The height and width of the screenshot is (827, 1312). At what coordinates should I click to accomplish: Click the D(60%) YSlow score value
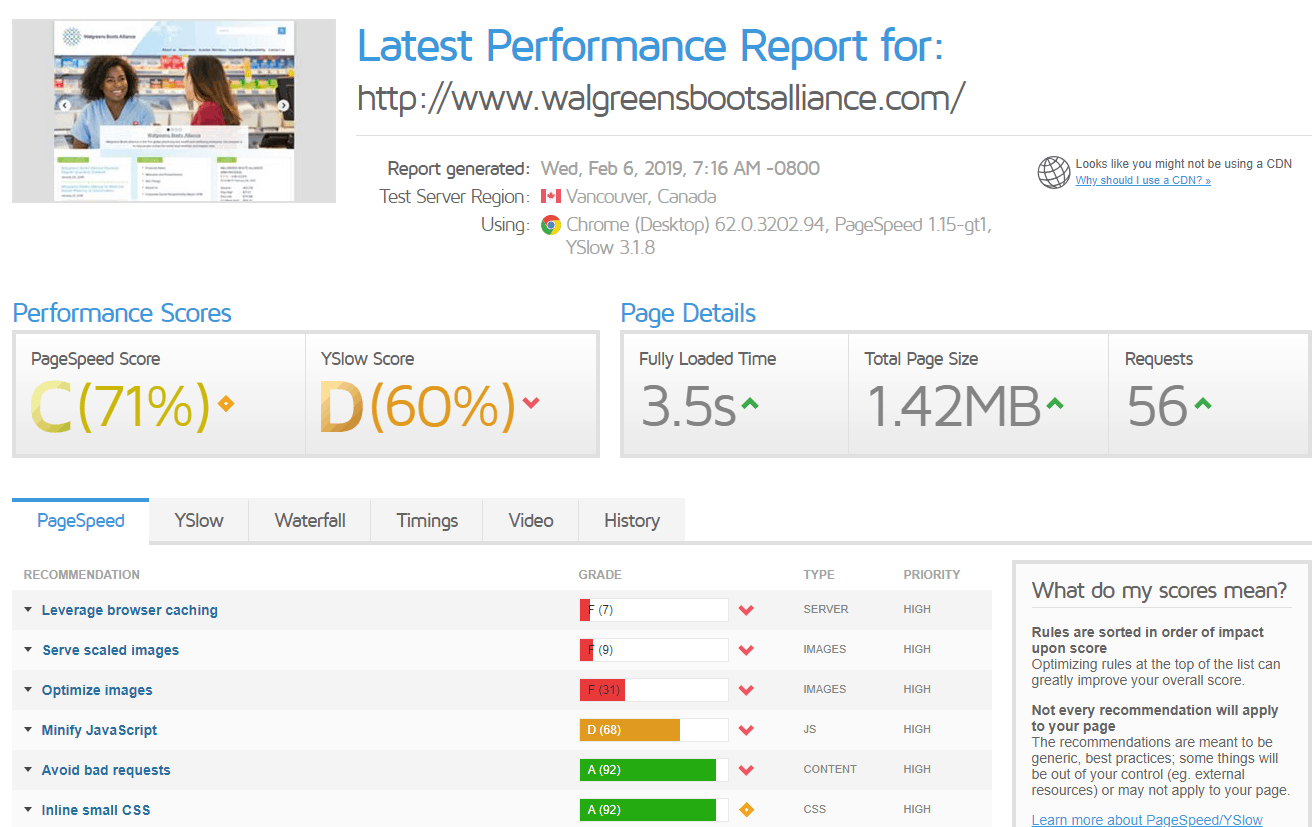(x=418, y=407)
